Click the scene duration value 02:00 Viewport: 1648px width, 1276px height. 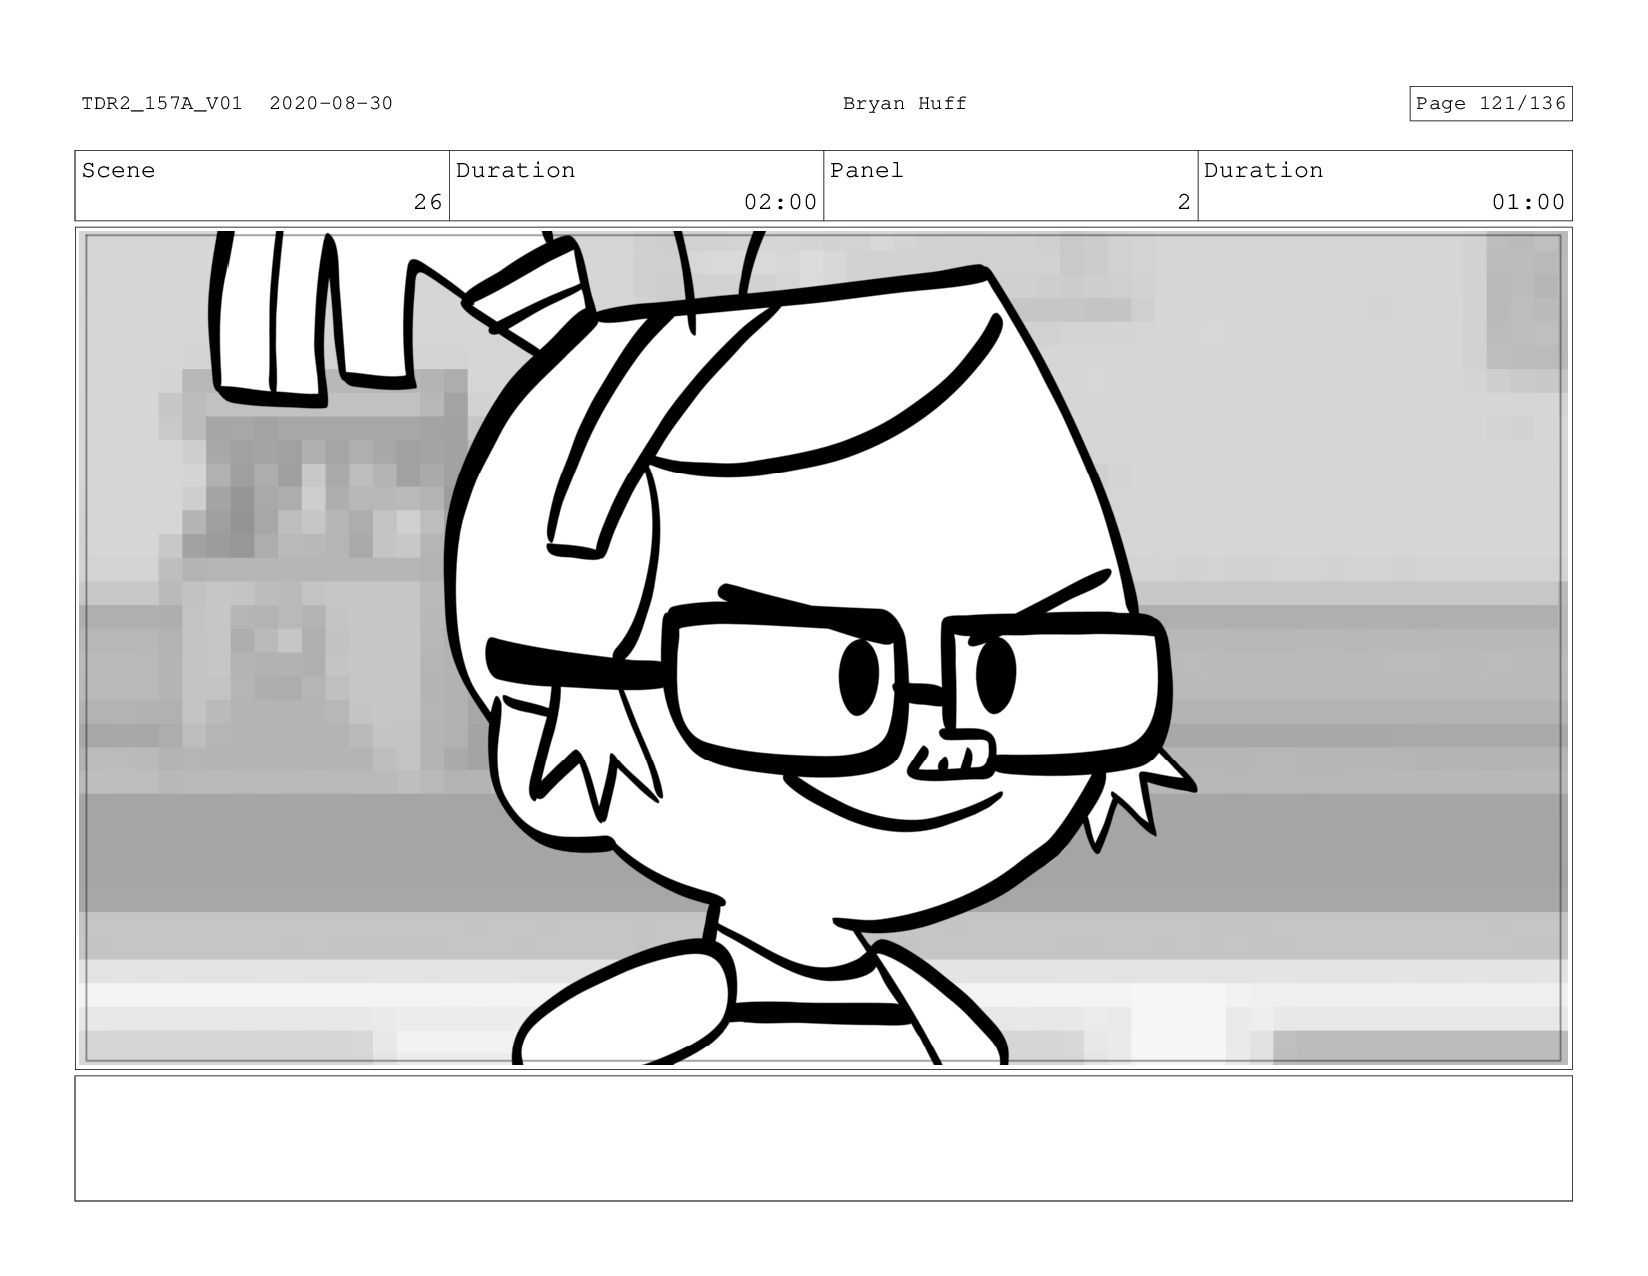pos(780,203)
